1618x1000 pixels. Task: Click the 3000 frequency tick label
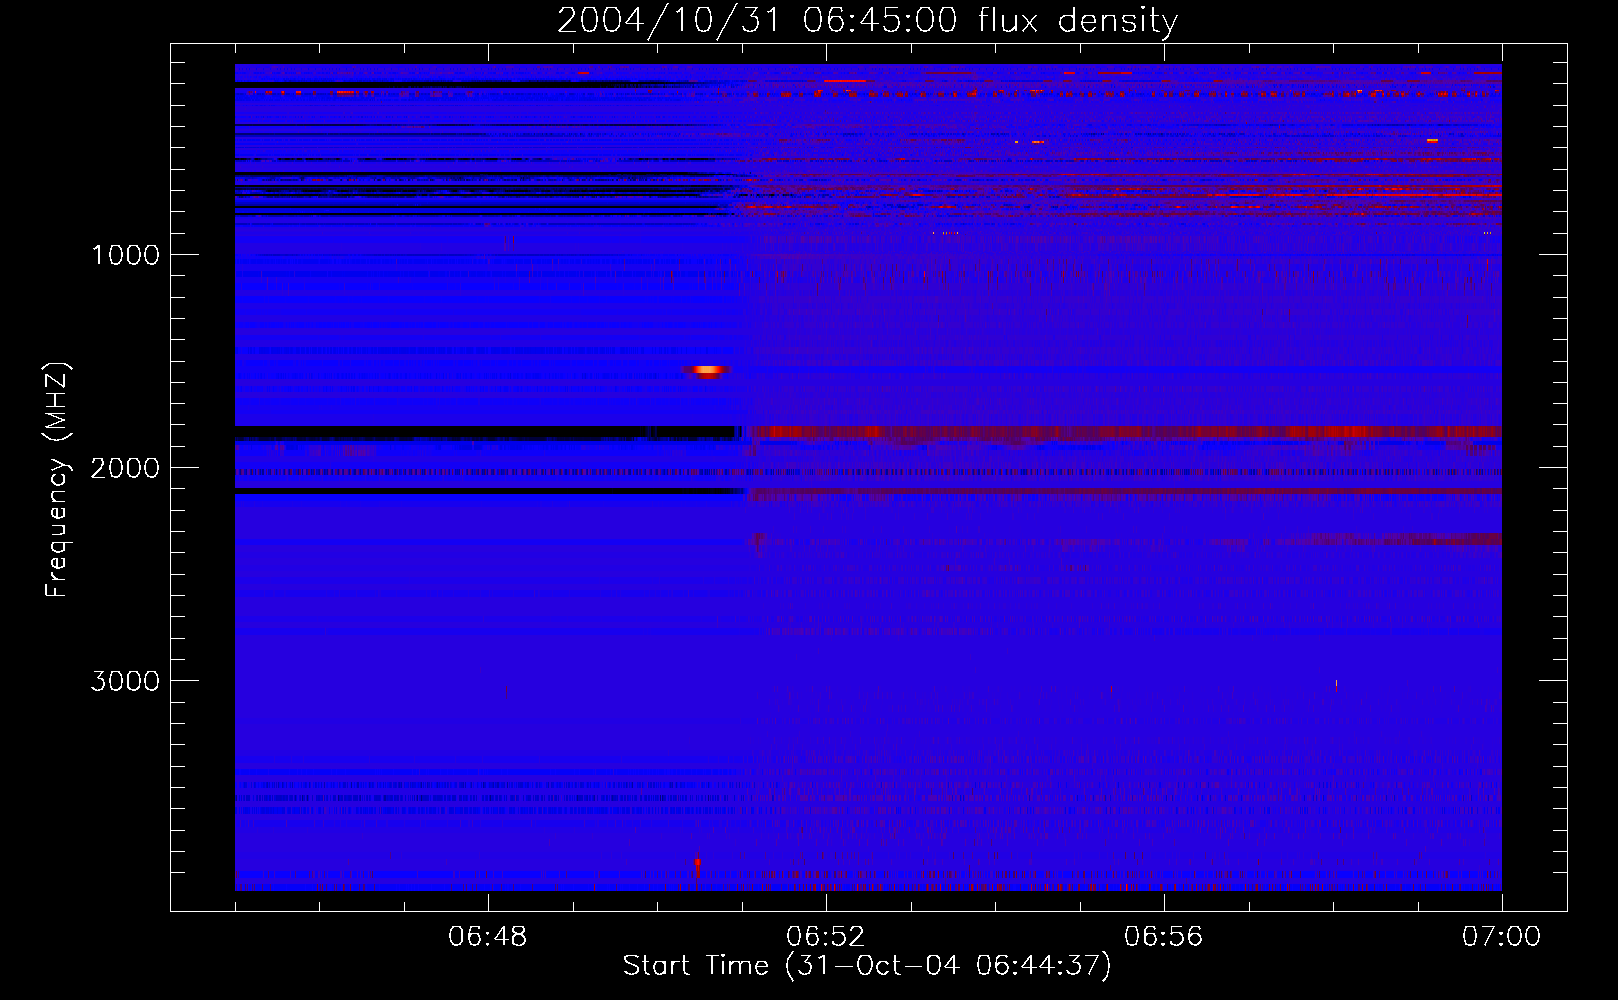click(x=125, y=681)
